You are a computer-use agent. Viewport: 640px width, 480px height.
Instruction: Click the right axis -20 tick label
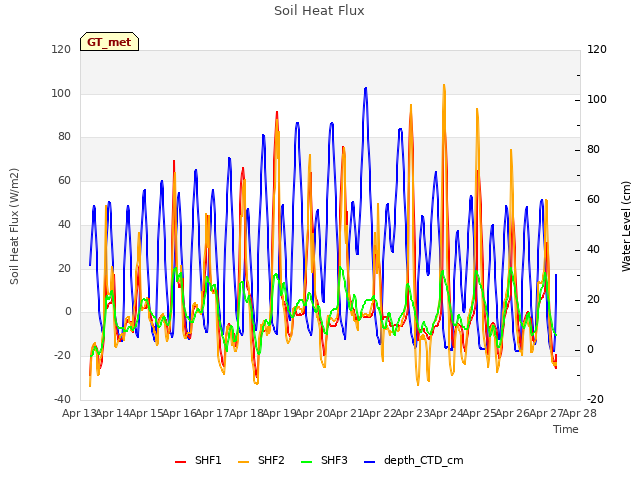595,399
